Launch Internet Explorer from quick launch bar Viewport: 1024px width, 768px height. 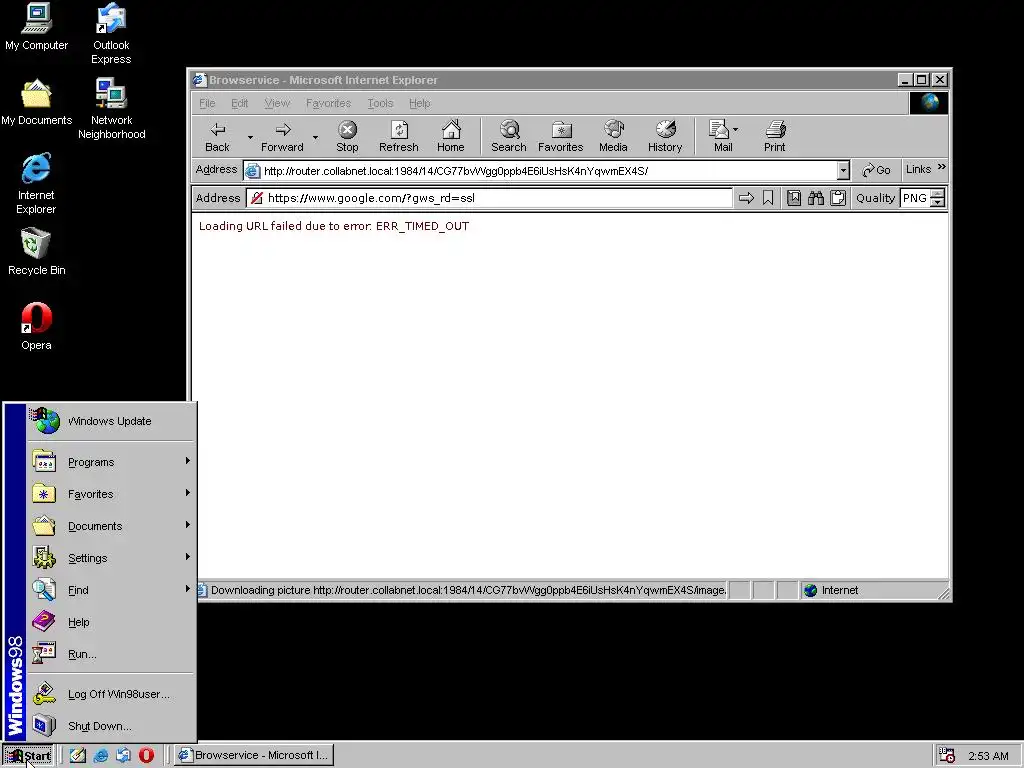click(101, 755)
